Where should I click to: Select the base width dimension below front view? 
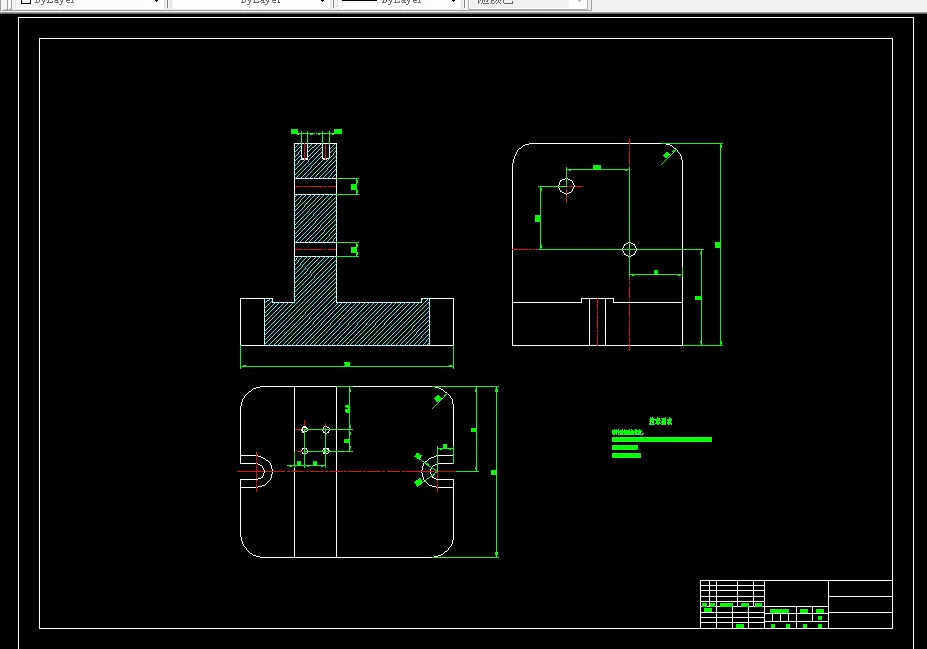(347, 365)
